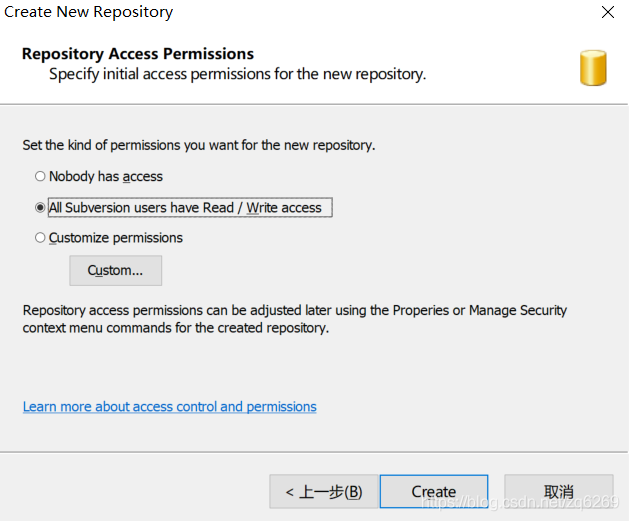Click the paragraph about adjusting permissions later
629x521 pixels.
(295, 319)
